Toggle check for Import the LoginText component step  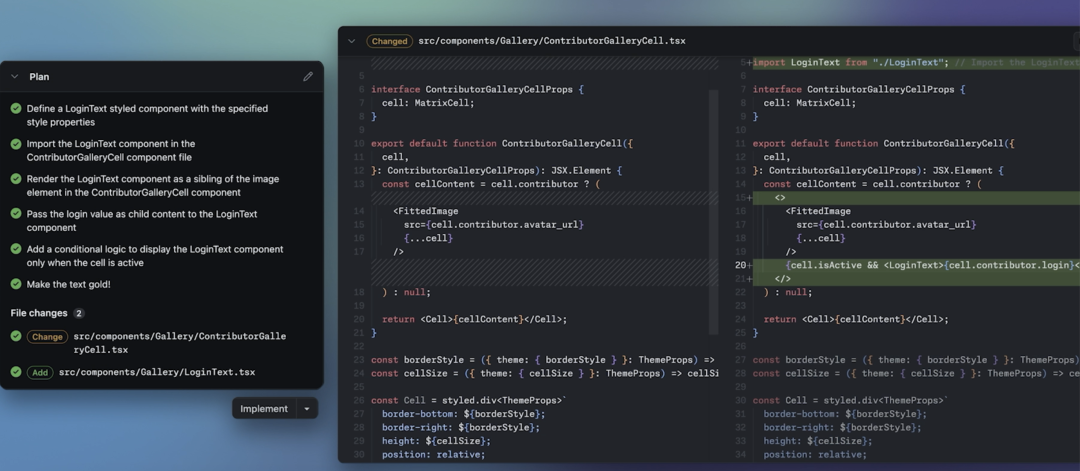tap(16, 144)
